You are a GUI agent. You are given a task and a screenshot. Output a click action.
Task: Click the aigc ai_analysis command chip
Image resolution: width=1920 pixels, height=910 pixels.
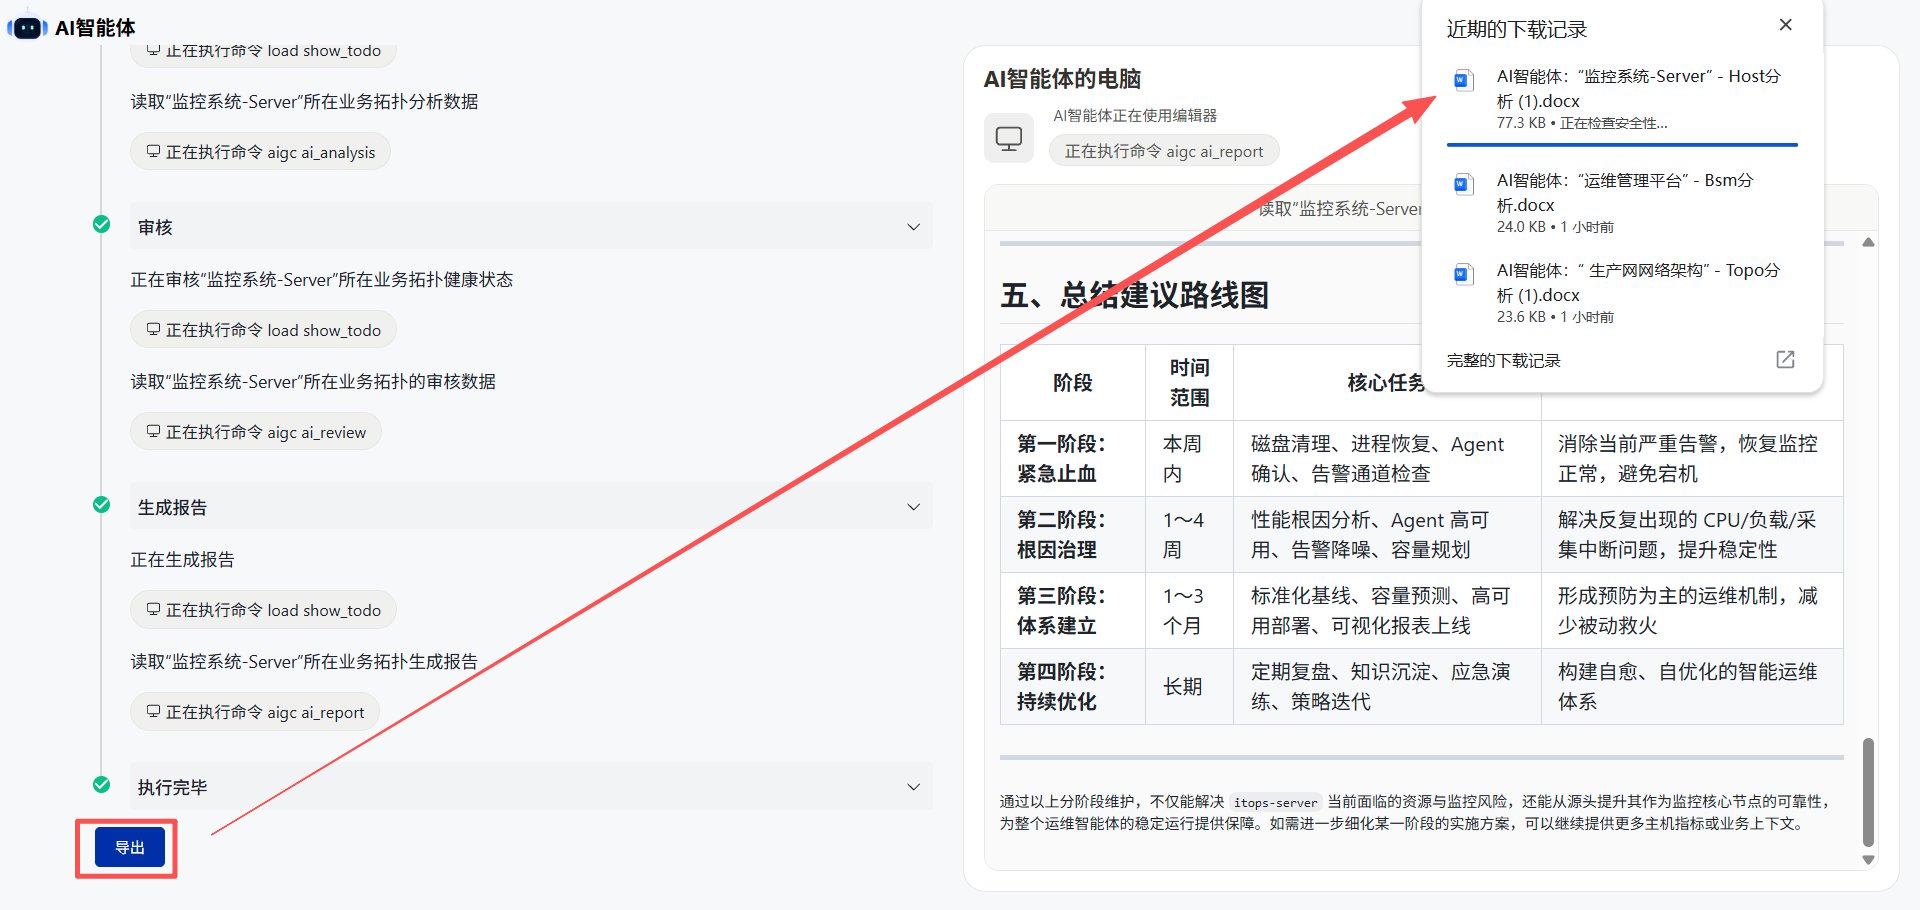(260, 152)
